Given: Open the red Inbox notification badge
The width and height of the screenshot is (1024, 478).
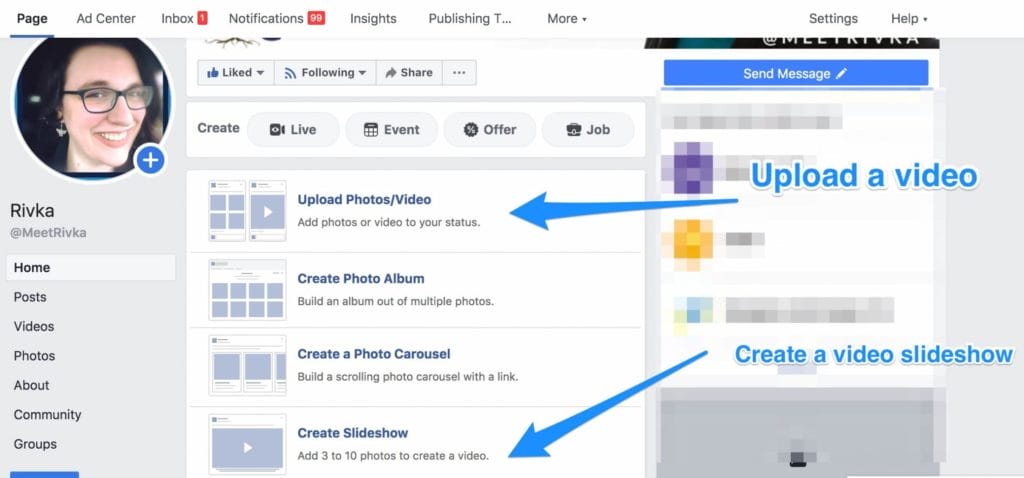Looking at the screenshot, I should click(203, 18).
